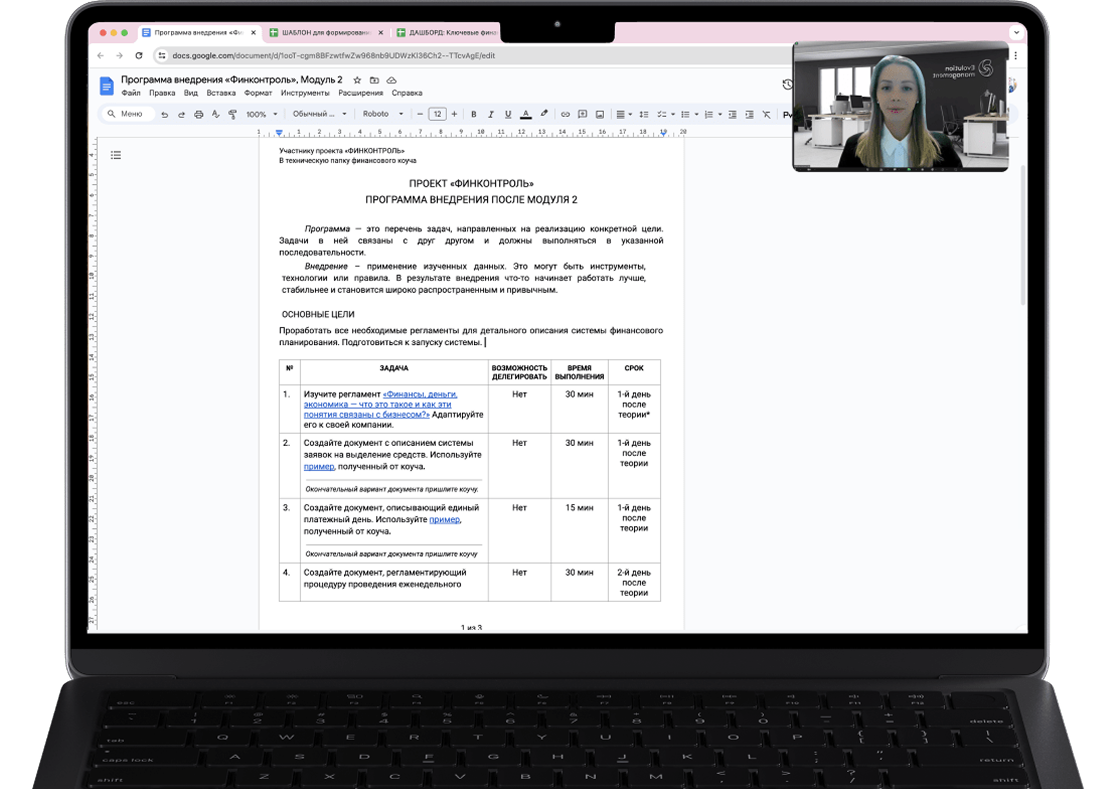Viewport: 1118px width, 789px height.
Task: Close the 'Программа внедрения' browser tab
Action: [x=253, y=33]
